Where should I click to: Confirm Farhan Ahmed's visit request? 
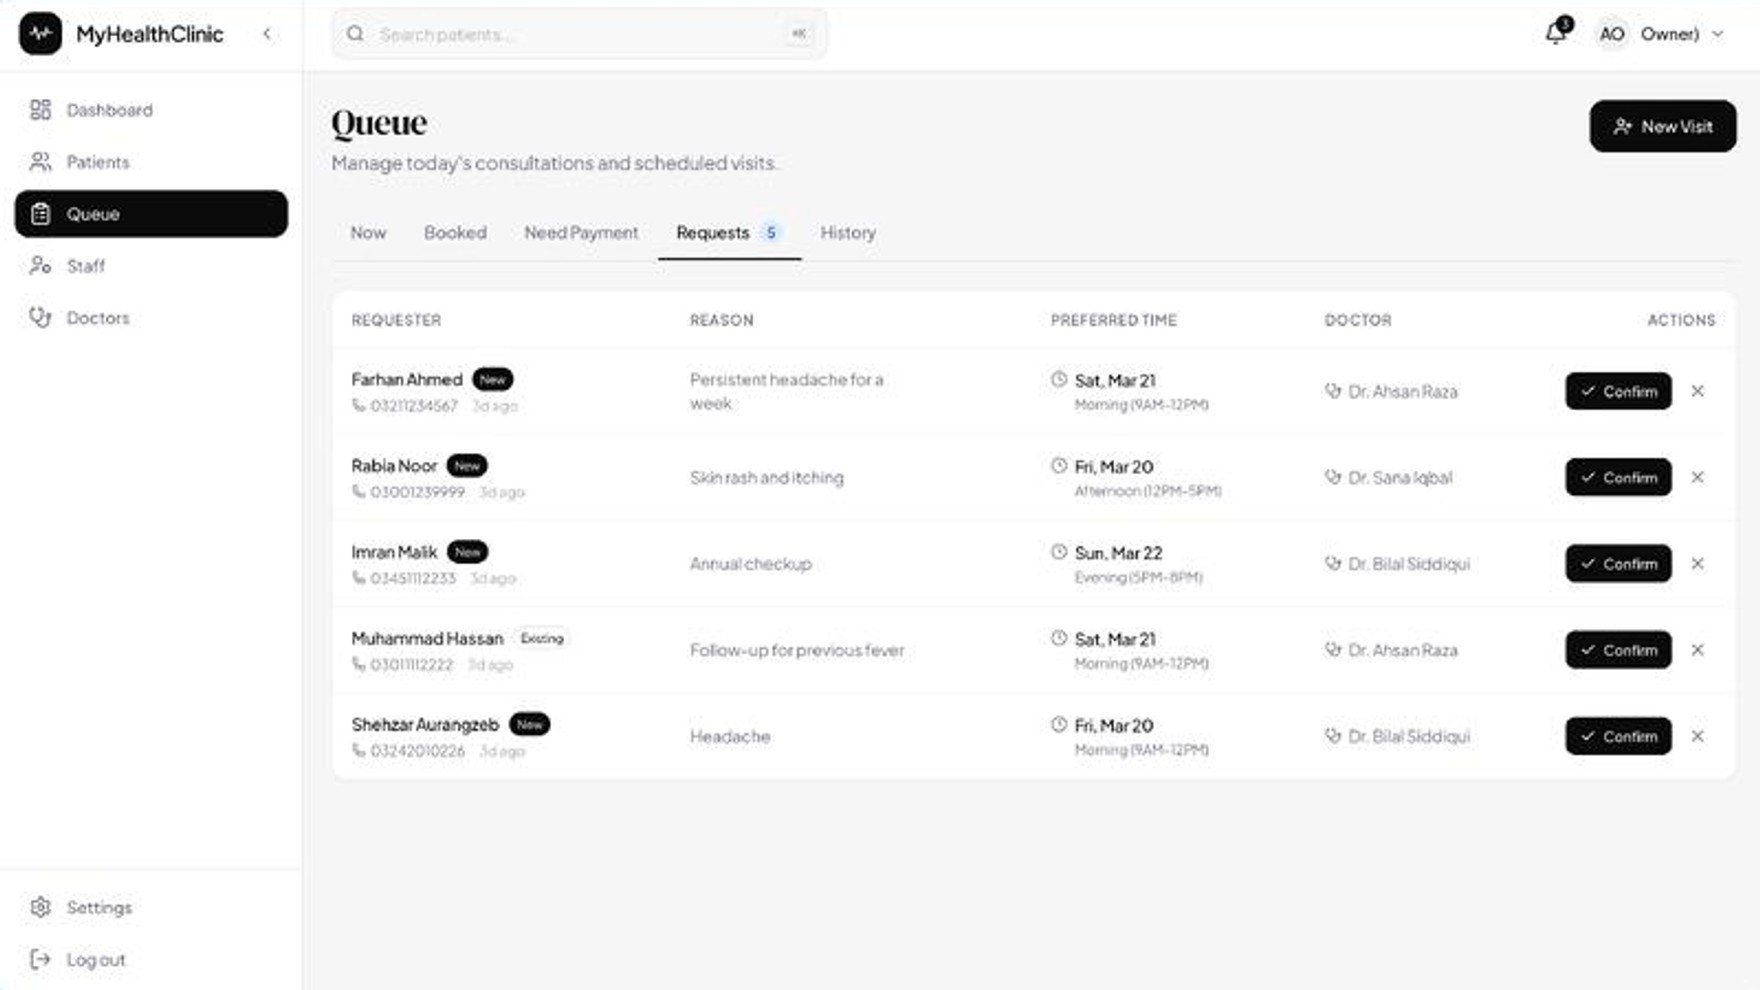[1618, 391]
